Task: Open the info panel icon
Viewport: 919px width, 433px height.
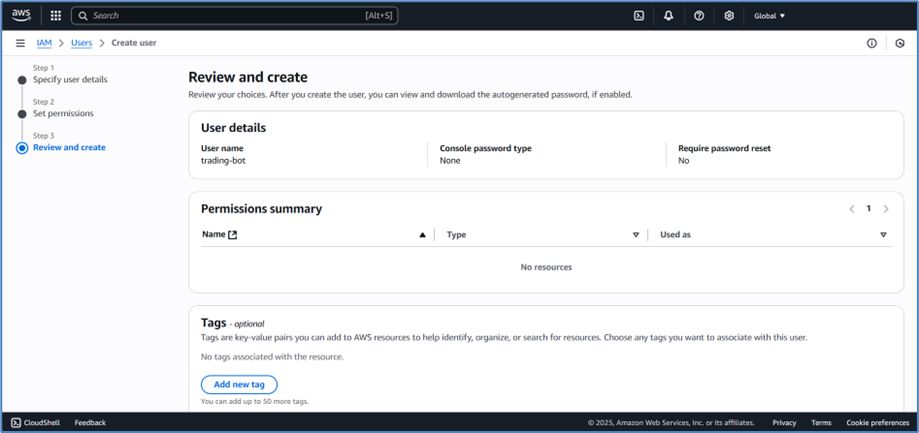Action: tap(871, 43)
